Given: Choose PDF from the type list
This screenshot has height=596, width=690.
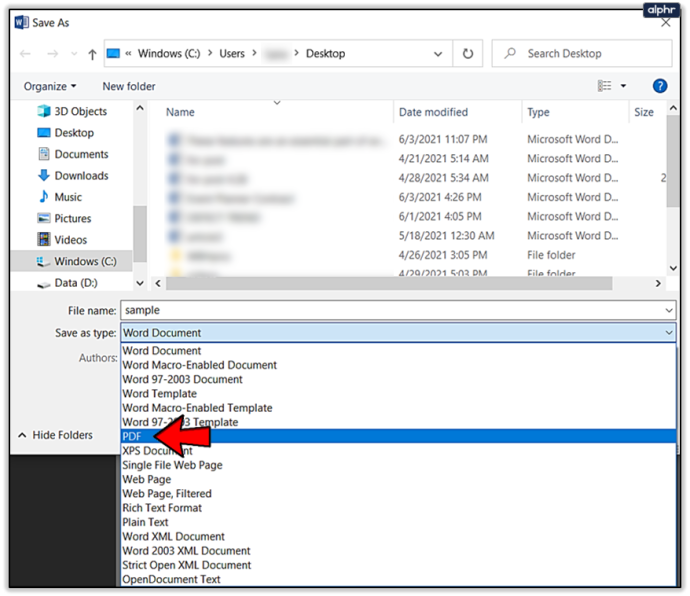Looking at the screenshot, I should pos(398,436).
